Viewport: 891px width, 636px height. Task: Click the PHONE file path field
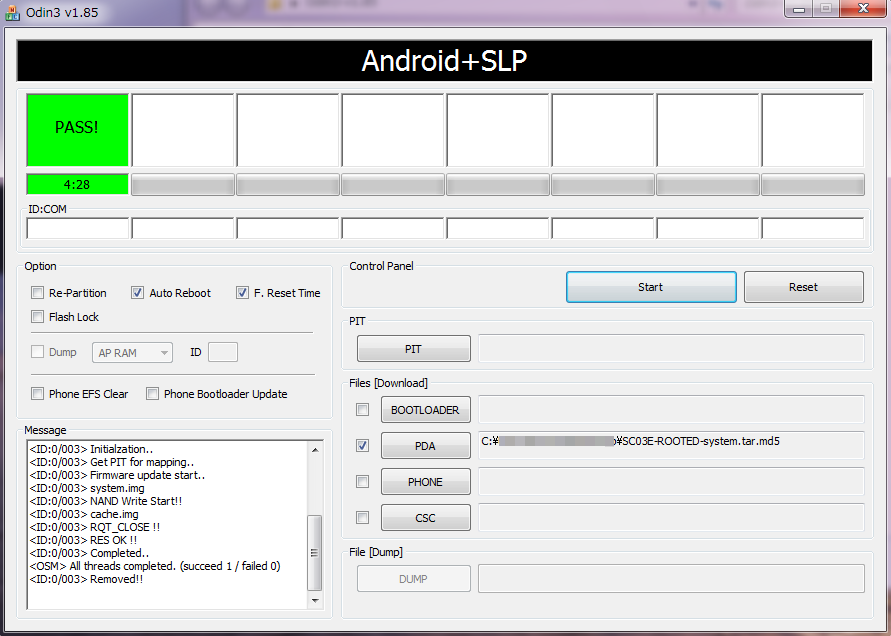coord(671,481)
